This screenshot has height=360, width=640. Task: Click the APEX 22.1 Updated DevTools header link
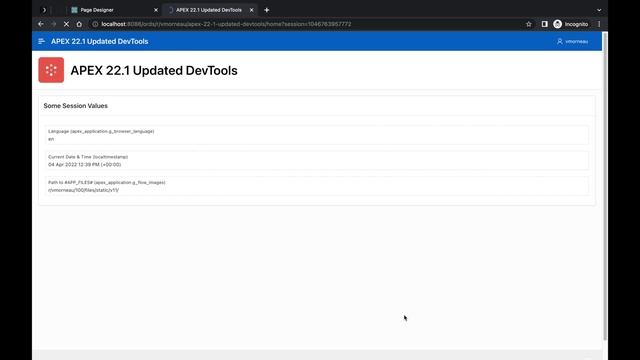click(100, 41)
